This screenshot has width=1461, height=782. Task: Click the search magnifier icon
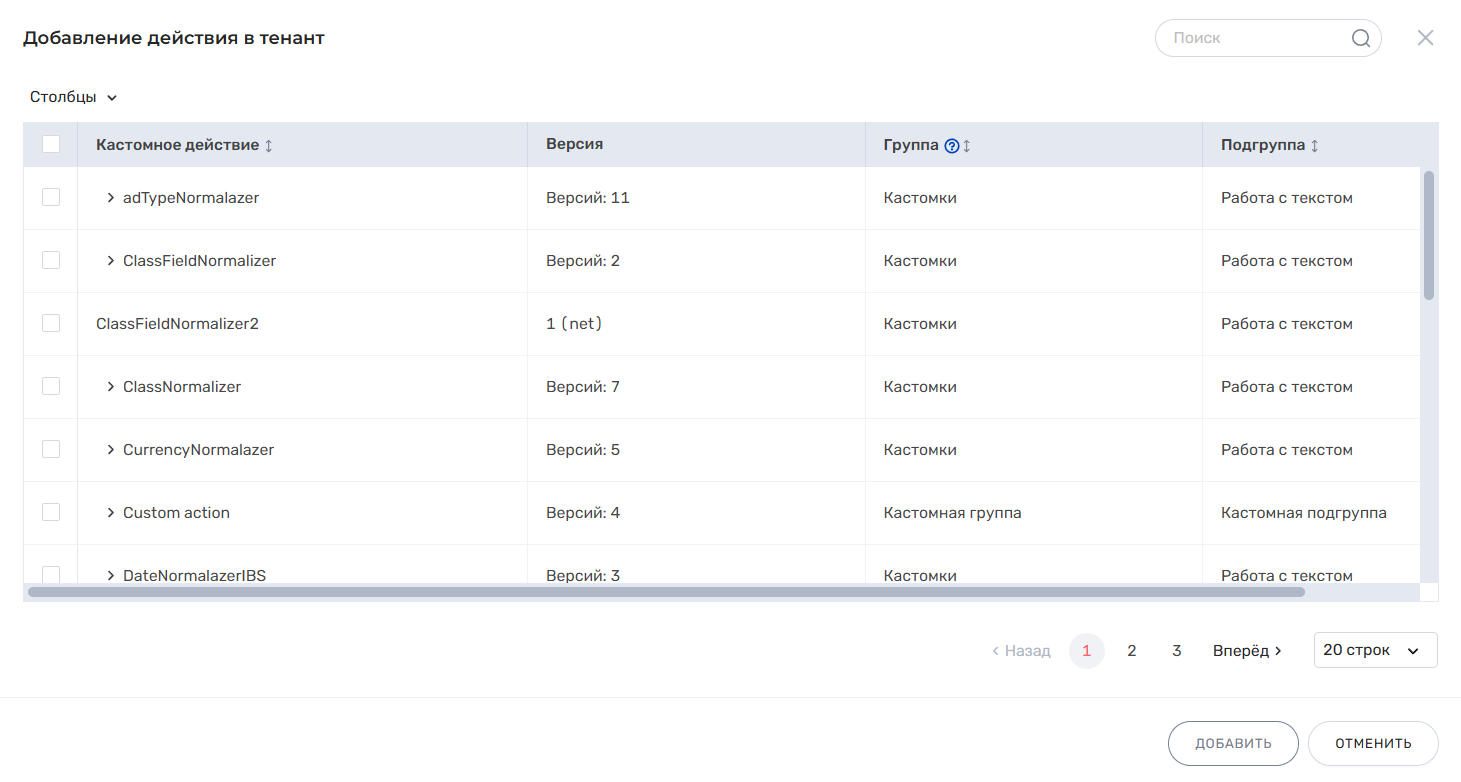pos(1361,38)
